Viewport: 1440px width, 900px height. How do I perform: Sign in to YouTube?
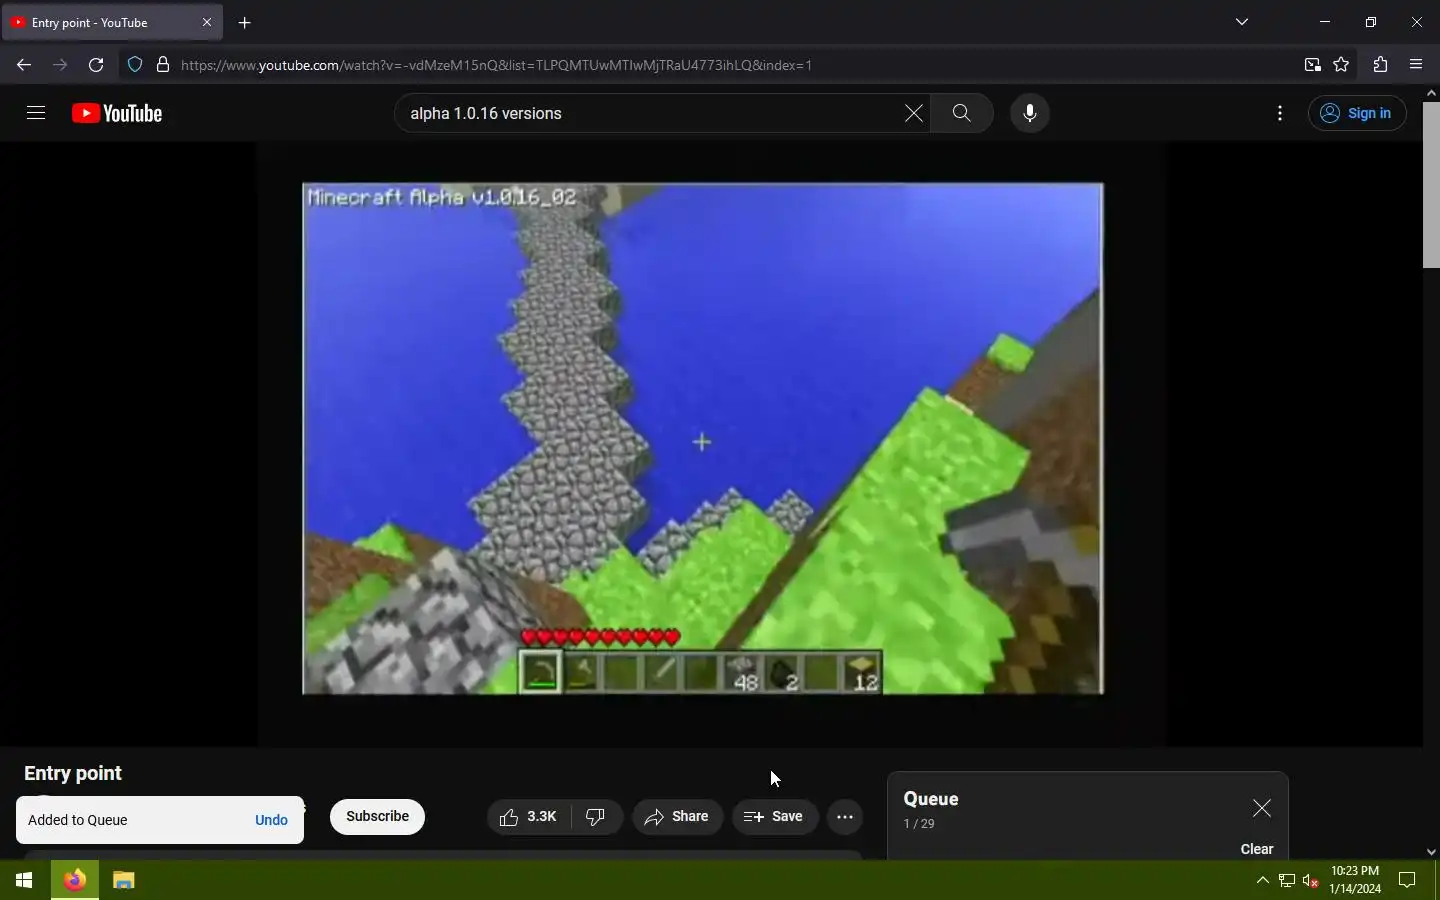1357,113
